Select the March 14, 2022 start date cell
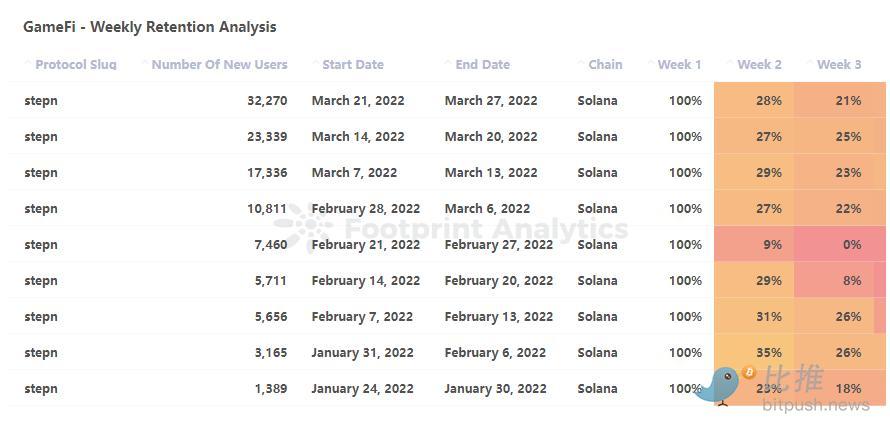The height and width of the screenshot is (432, 890). [358, 136]
